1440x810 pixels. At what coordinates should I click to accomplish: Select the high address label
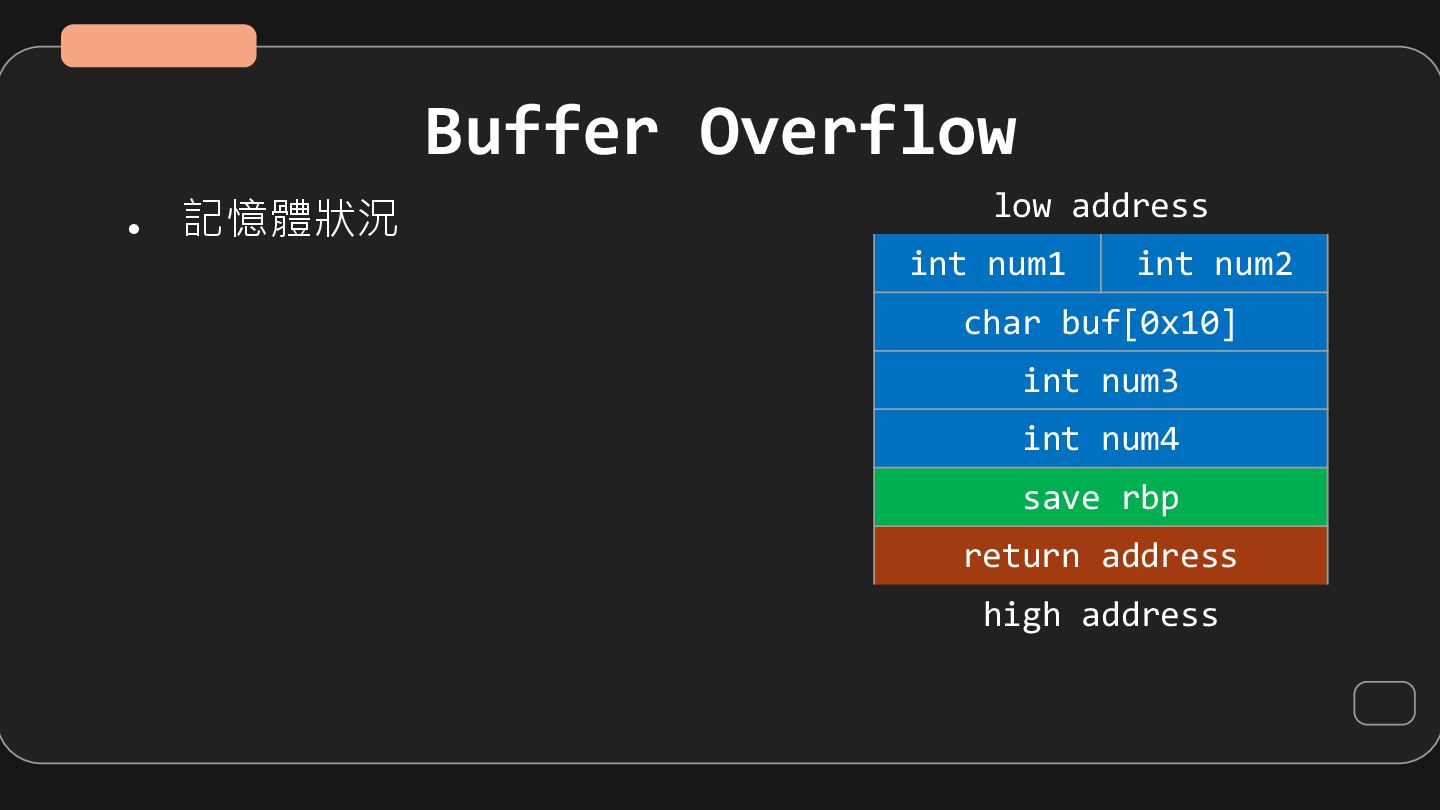tap(1100, 614)
